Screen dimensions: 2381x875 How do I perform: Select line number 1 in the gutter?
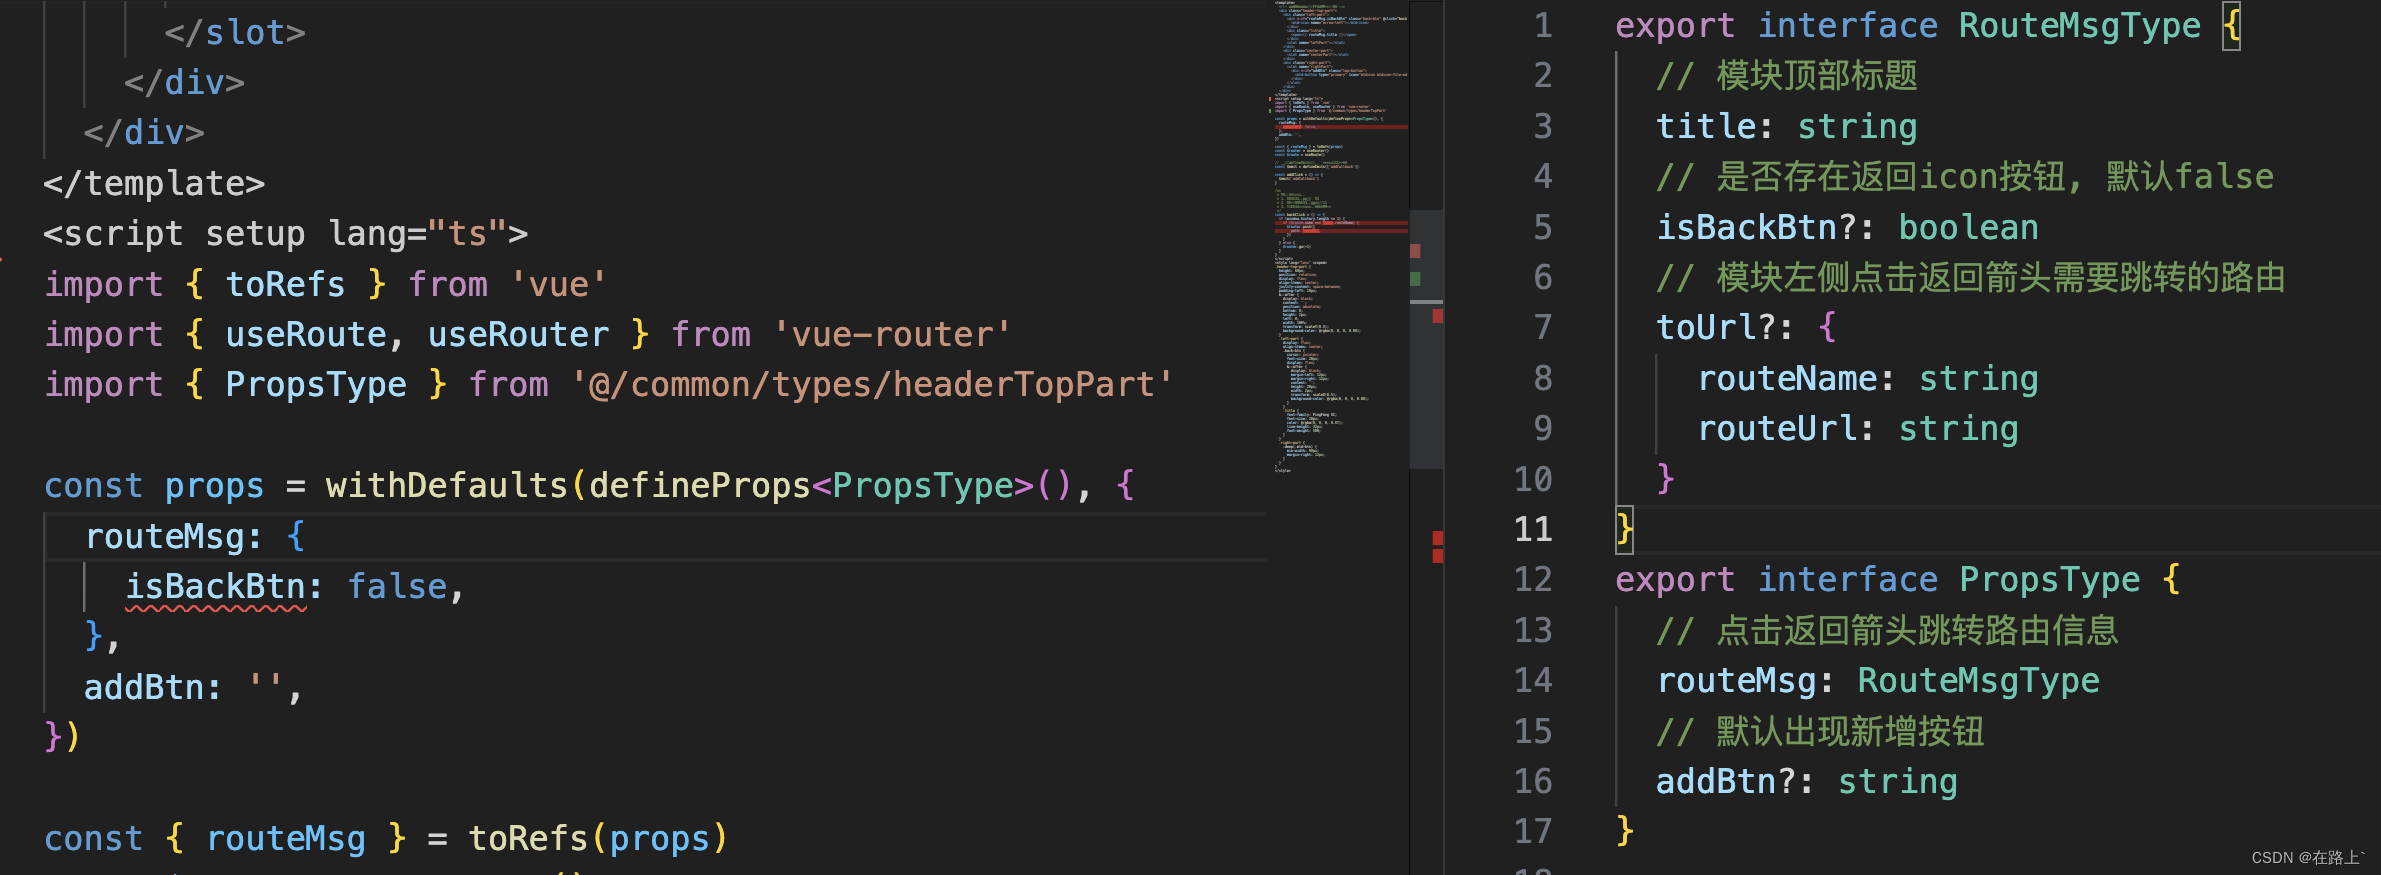pyautogui.click(x=1543, y=26)
